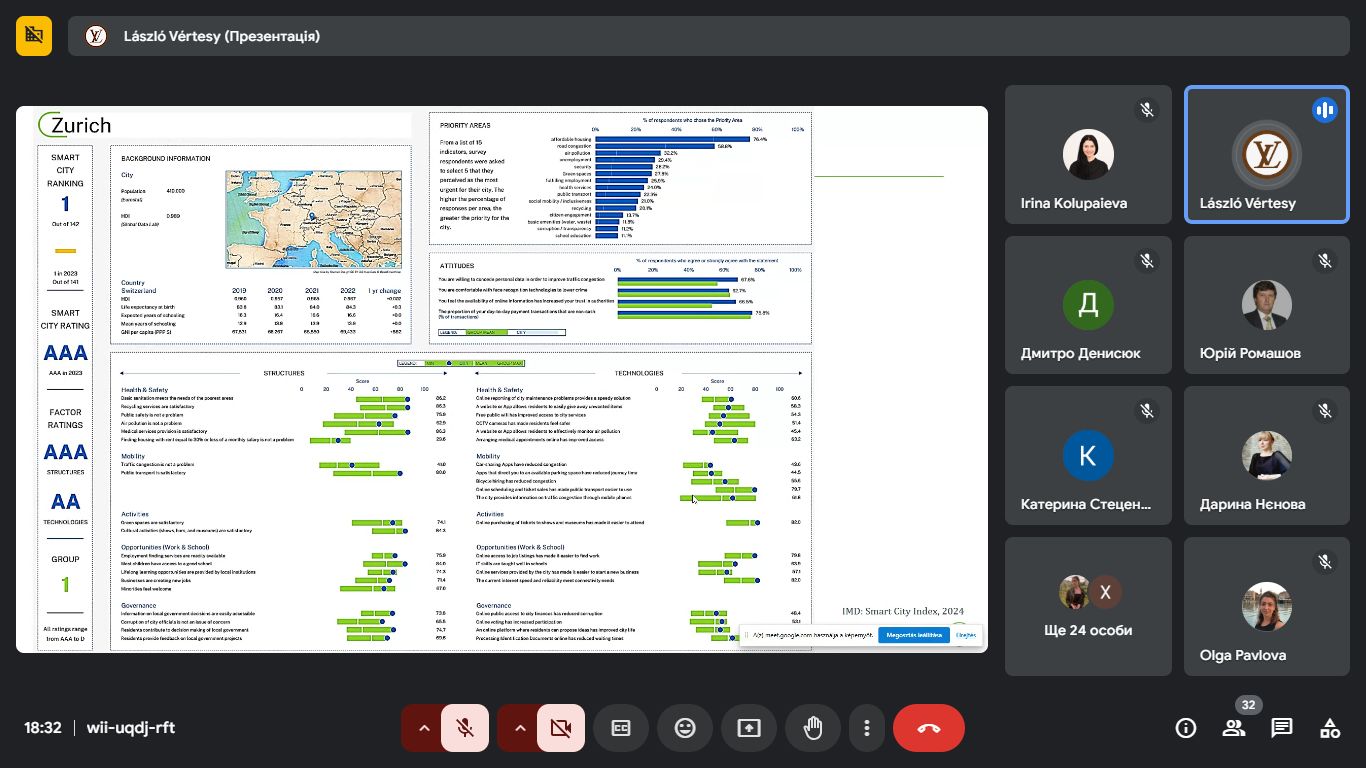The width and height of the screenshot is (1366, 768).
Task: Click the present screen button
Action: (x=749, y=728)
